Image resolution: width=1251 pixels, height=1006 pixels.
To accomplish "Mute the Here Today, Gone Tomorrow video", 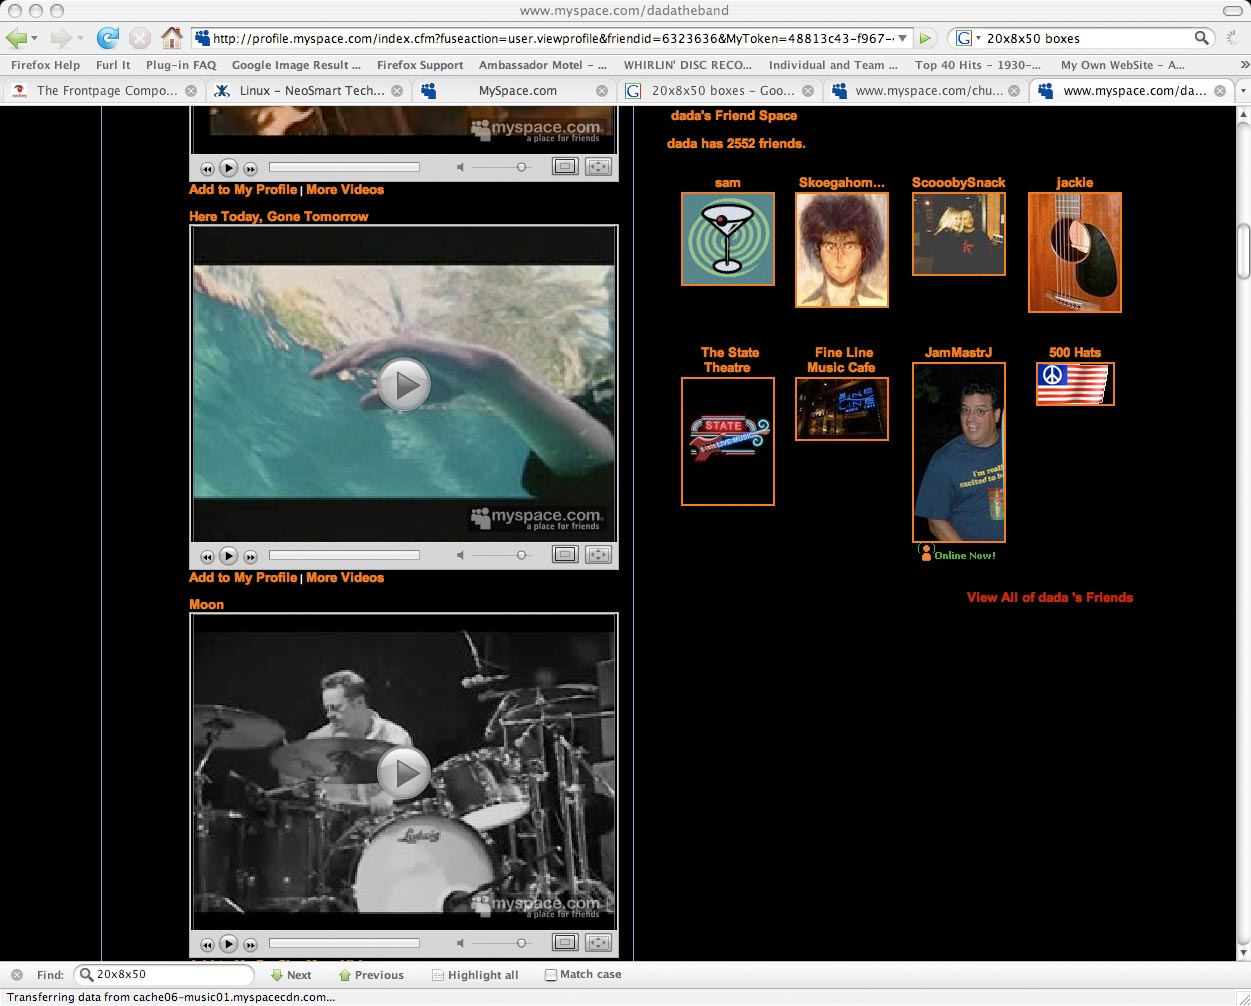I will coord(460,555).
